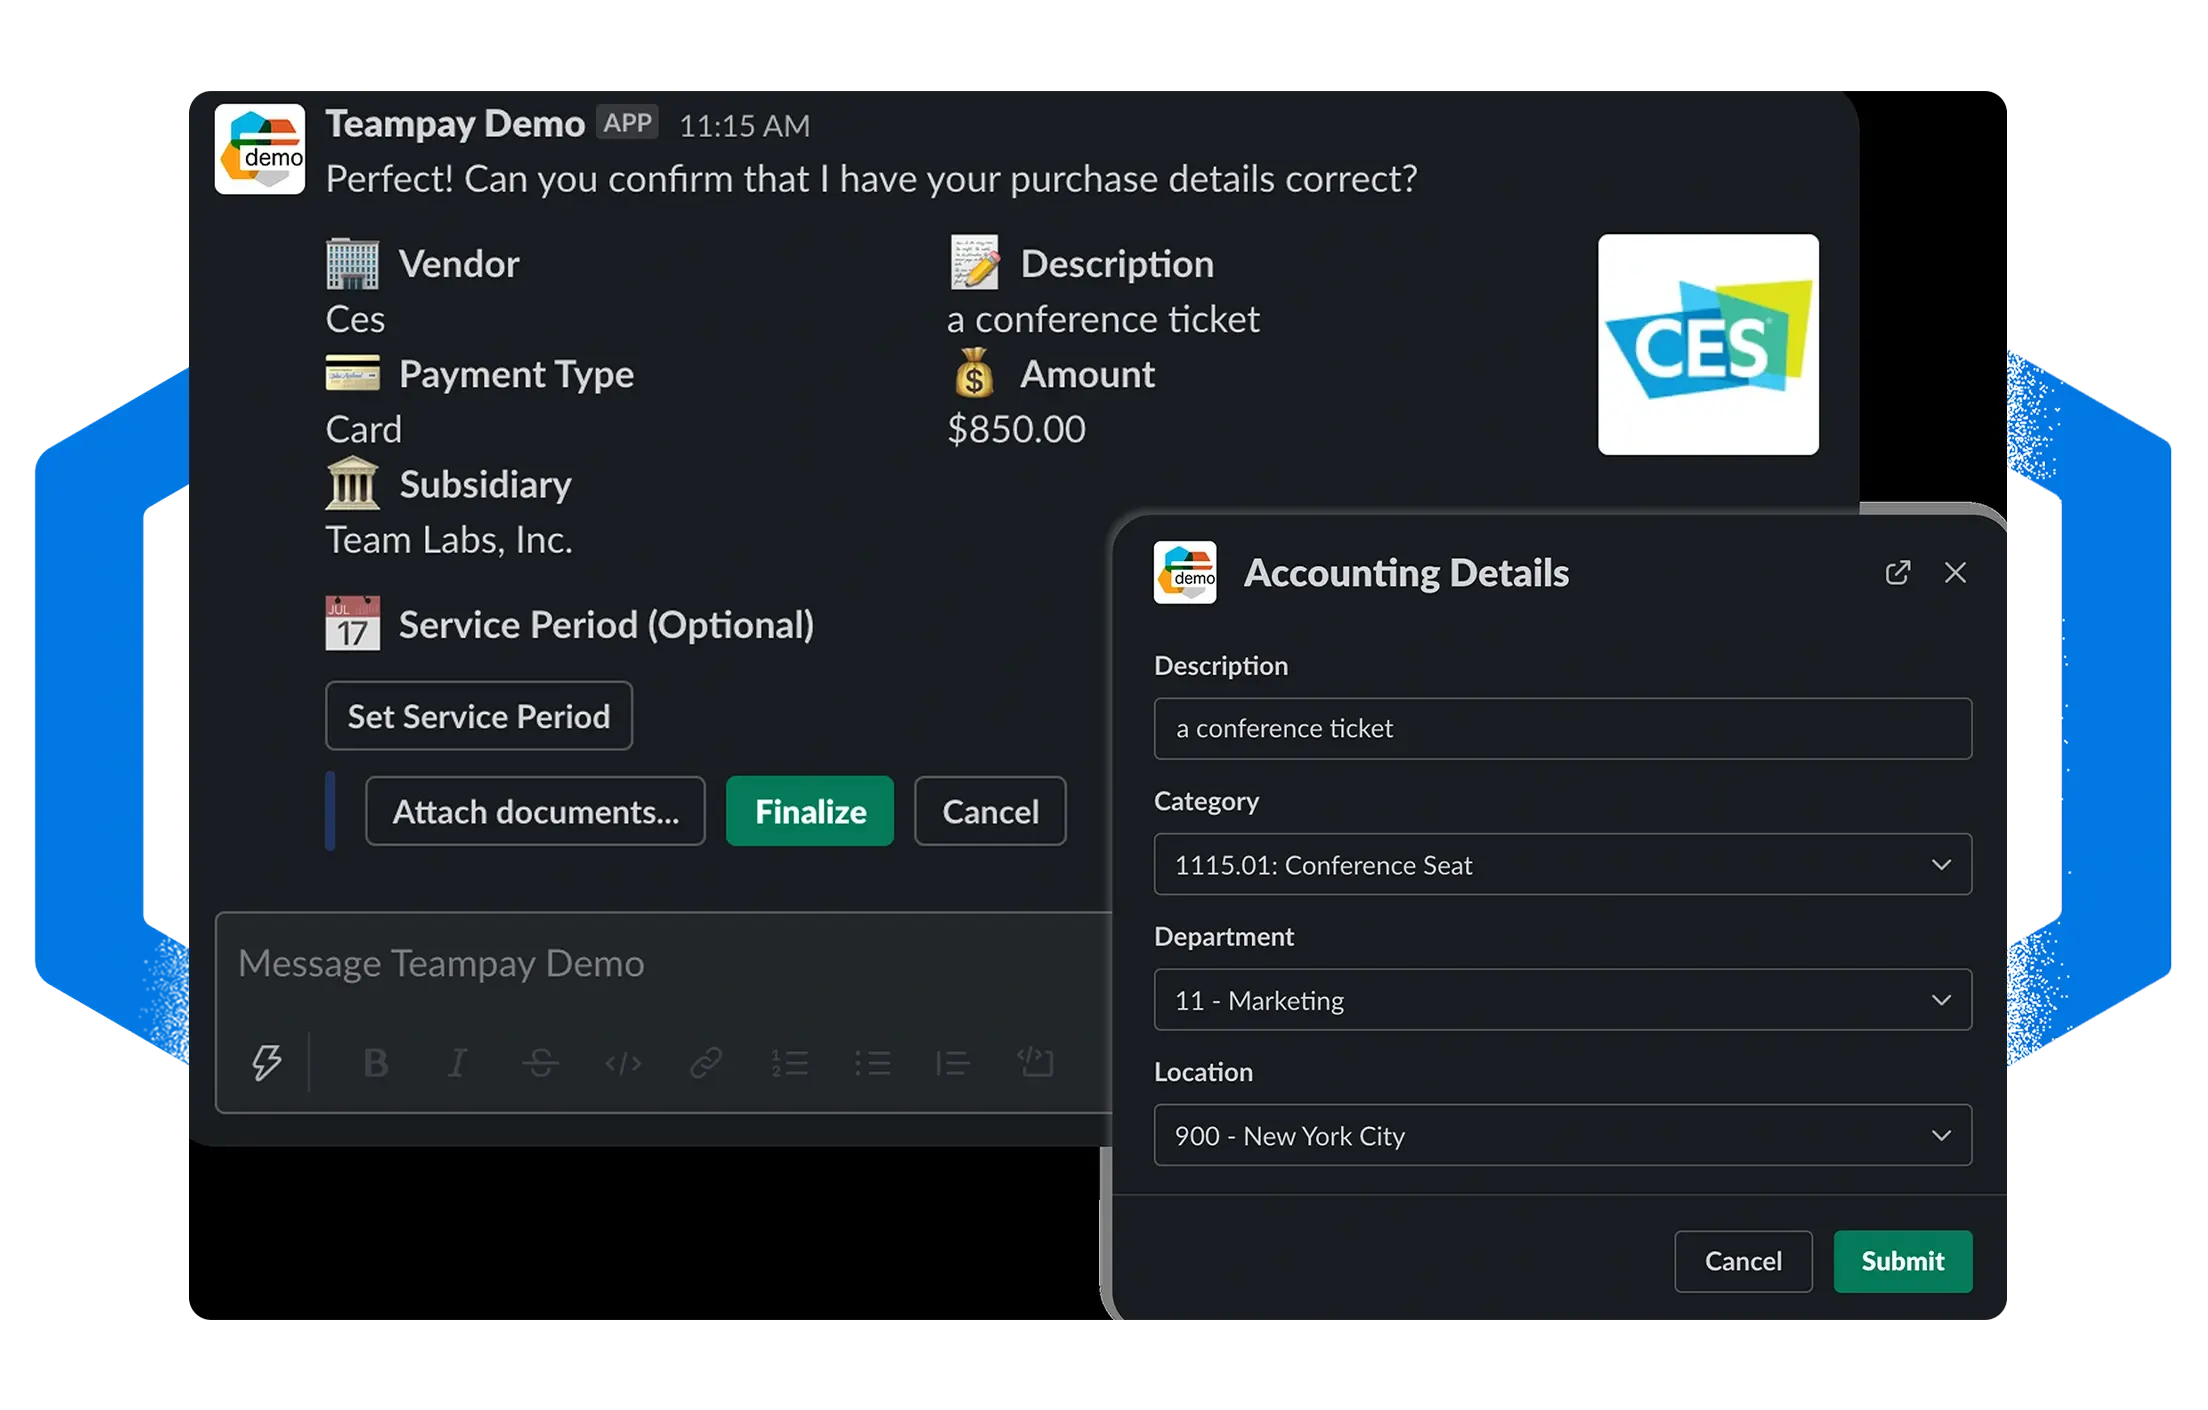Click the Set Service Period button
This screenshot has width=2208, height=1410.
tap(479, 716)
